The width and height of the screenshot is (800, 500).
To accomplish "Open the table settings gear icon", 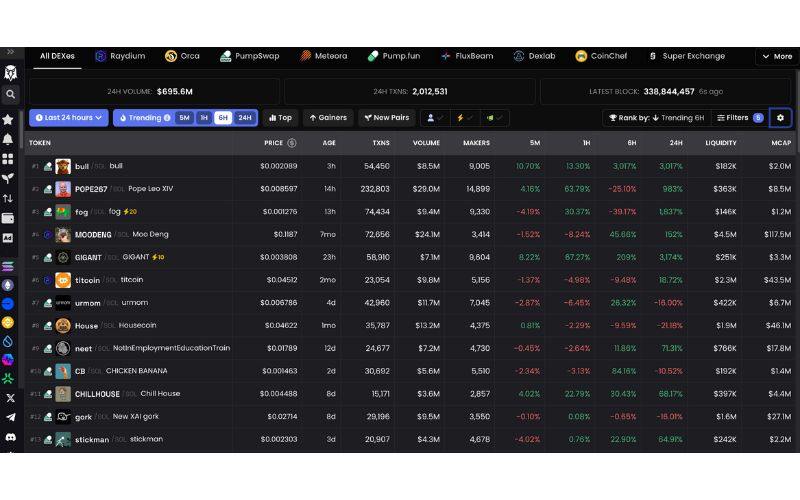I will pos(780,118).
